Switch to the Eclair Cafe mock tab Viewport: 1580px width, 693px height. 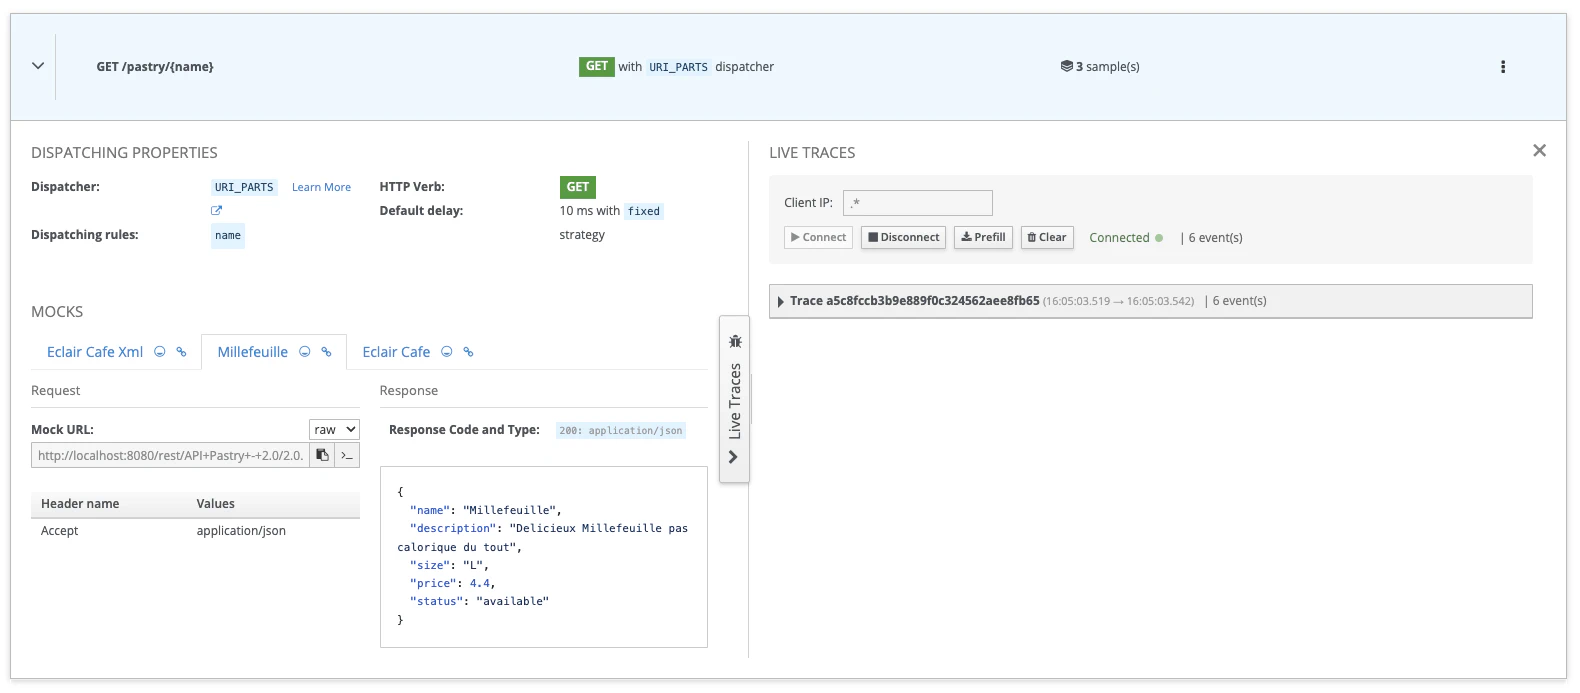coord(396,352)
